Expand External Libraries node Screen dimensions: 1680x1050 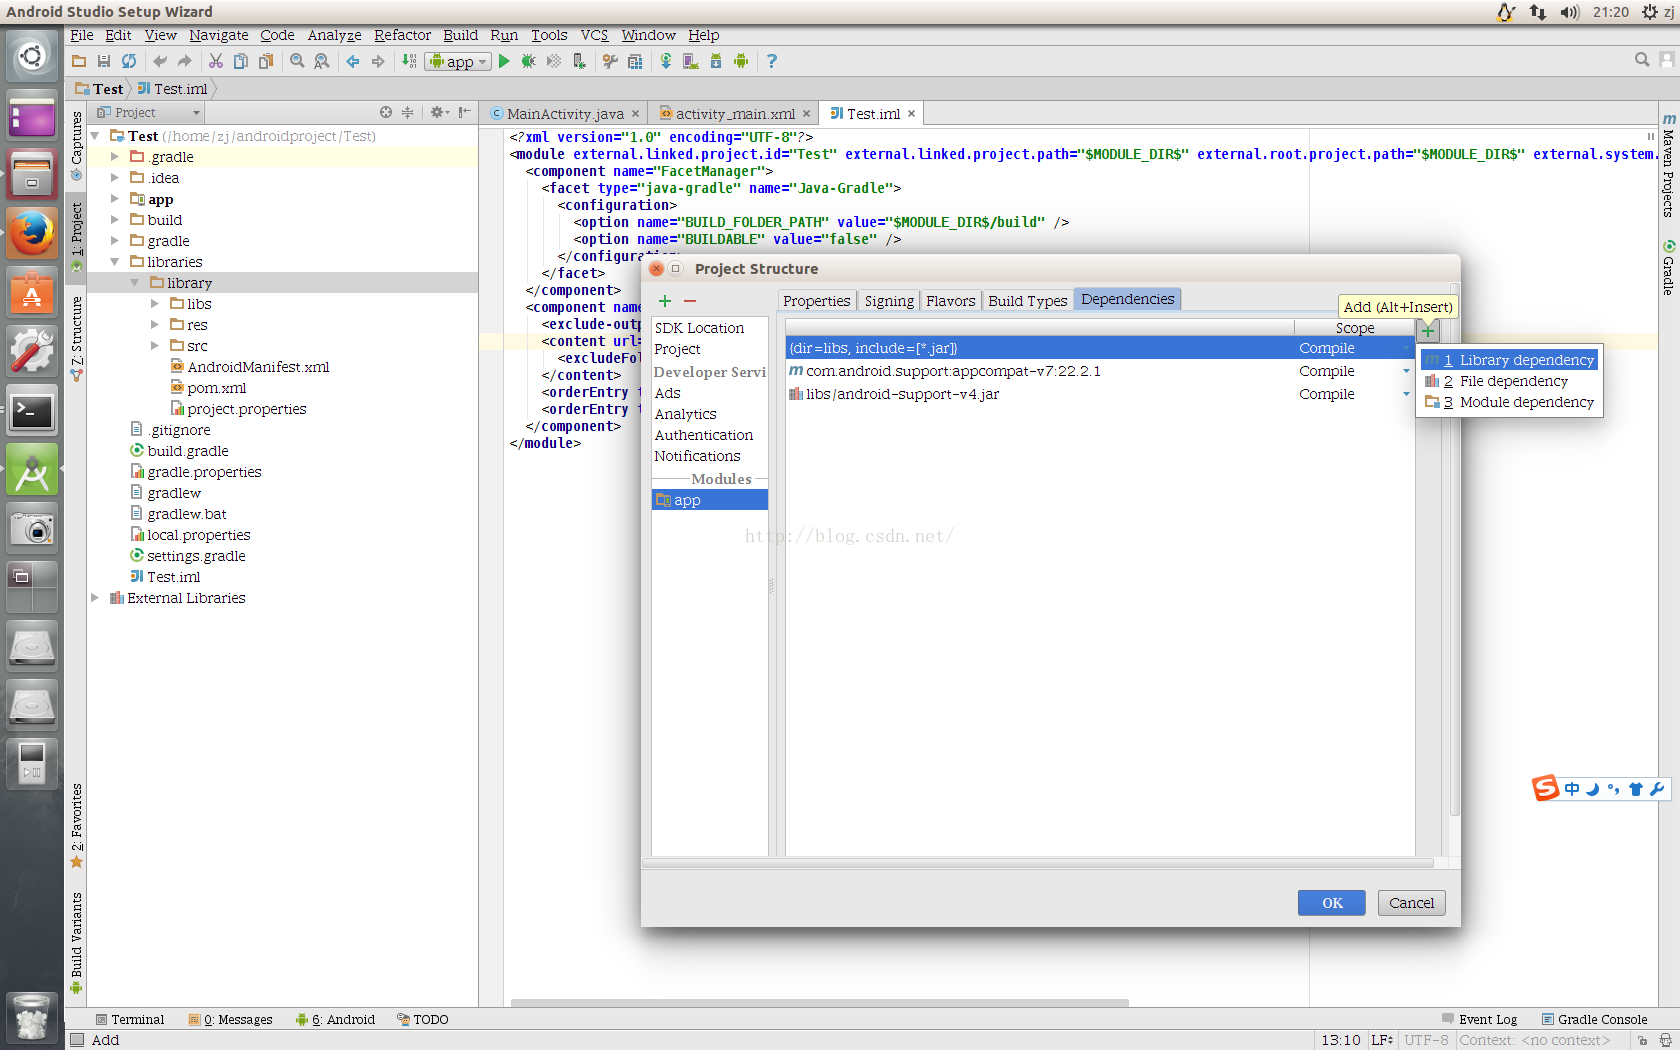[95, 598]
